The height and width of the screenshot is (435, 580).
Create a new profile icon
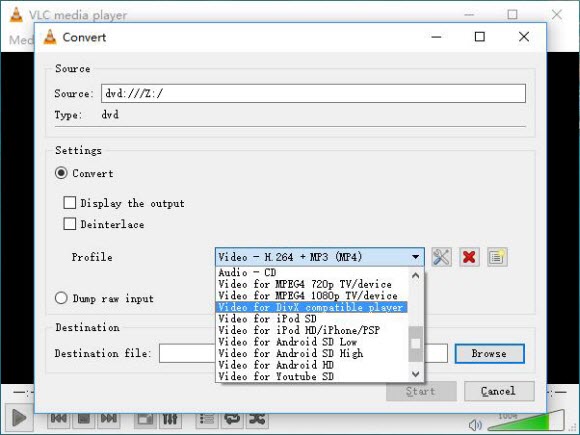[x=497, y=257]
